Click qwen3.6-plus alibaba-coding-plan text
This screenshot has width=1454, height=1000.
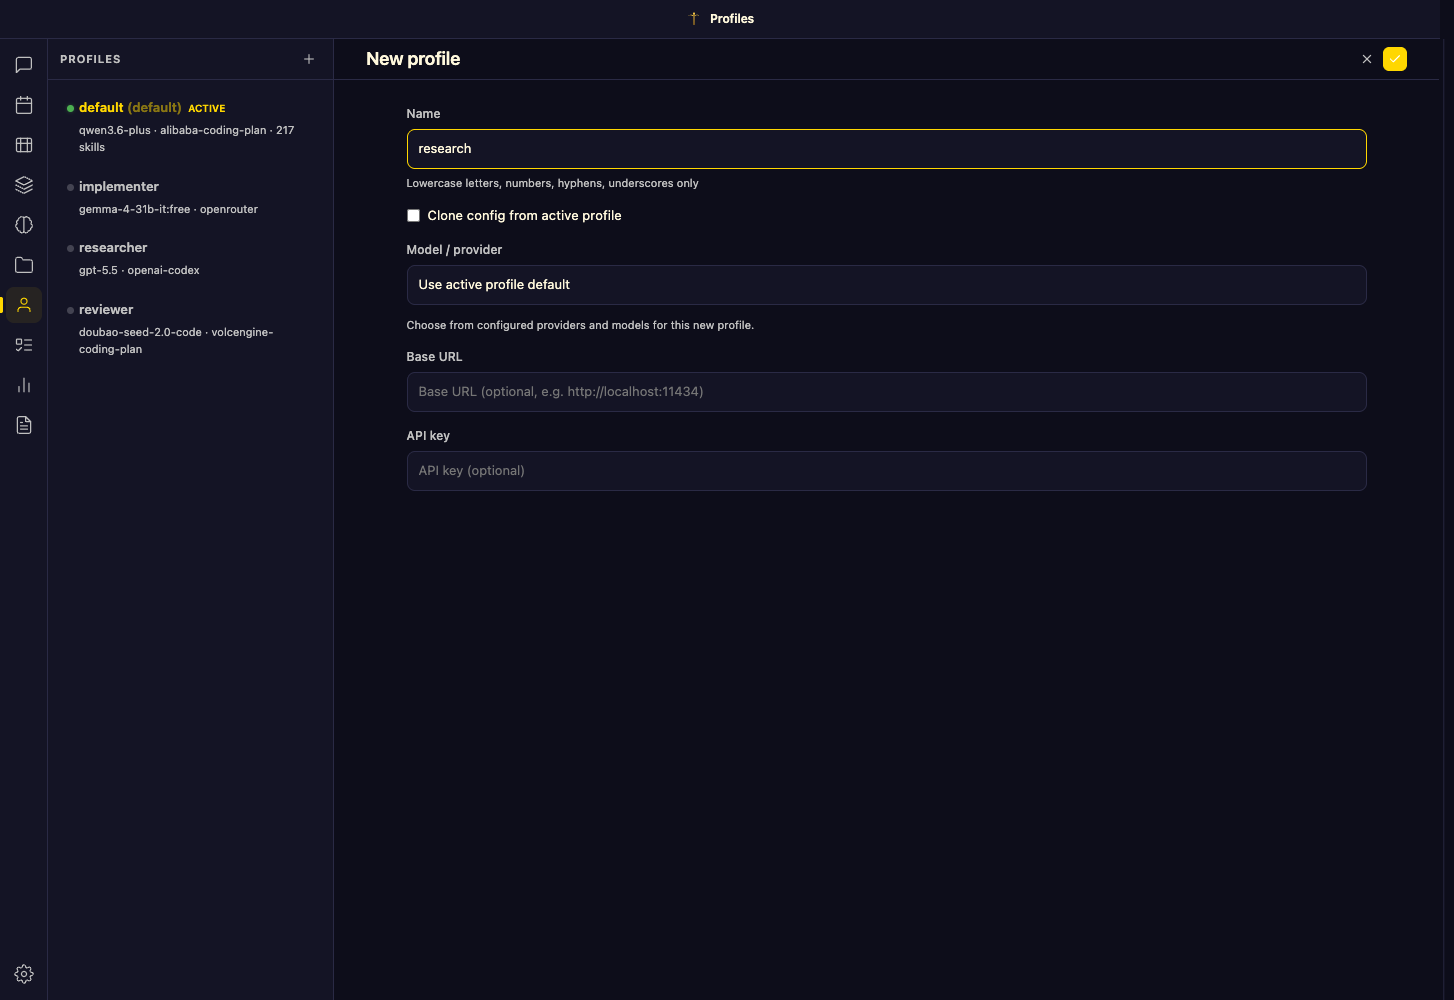coord(186,138)
